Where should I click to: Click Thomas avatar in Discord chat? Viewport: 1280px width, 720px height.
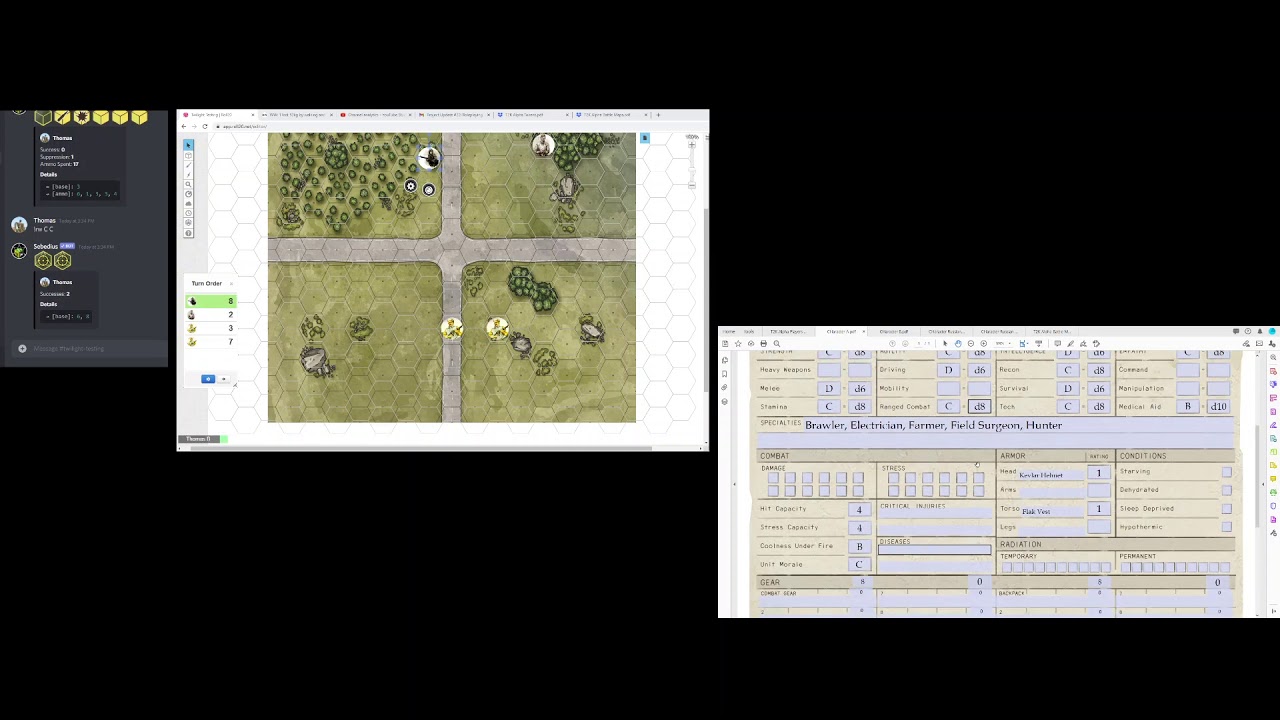[19, 224]
